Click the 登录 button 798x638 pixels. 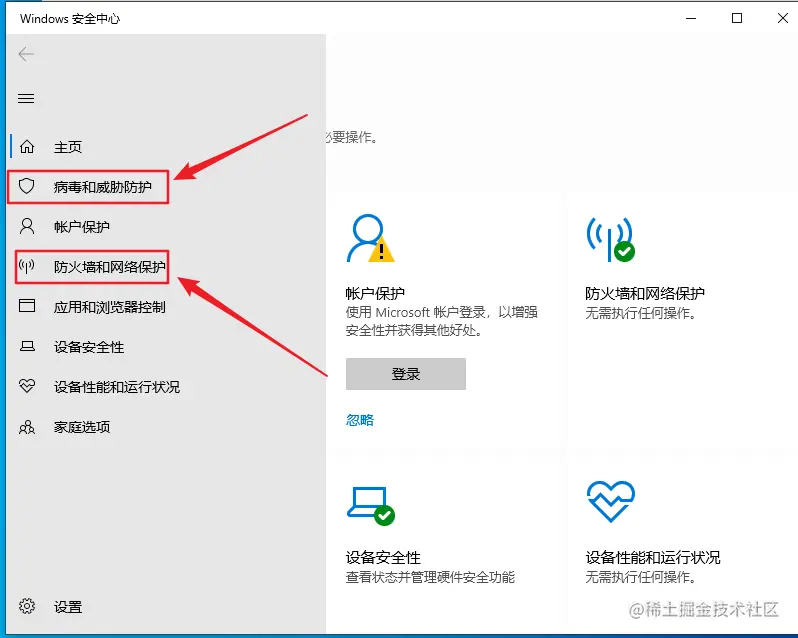click(x=406, y=374)
